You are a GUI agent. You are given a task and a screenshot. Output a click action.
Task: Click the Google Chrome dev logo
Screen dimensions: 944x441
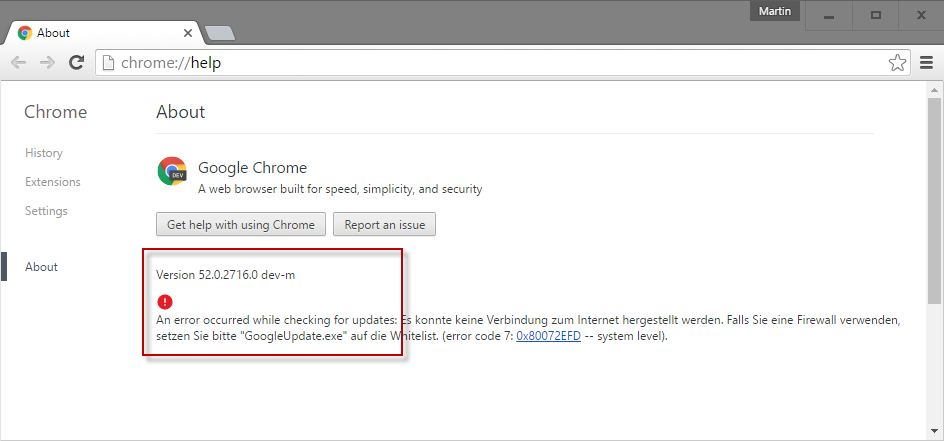(172, 171)
